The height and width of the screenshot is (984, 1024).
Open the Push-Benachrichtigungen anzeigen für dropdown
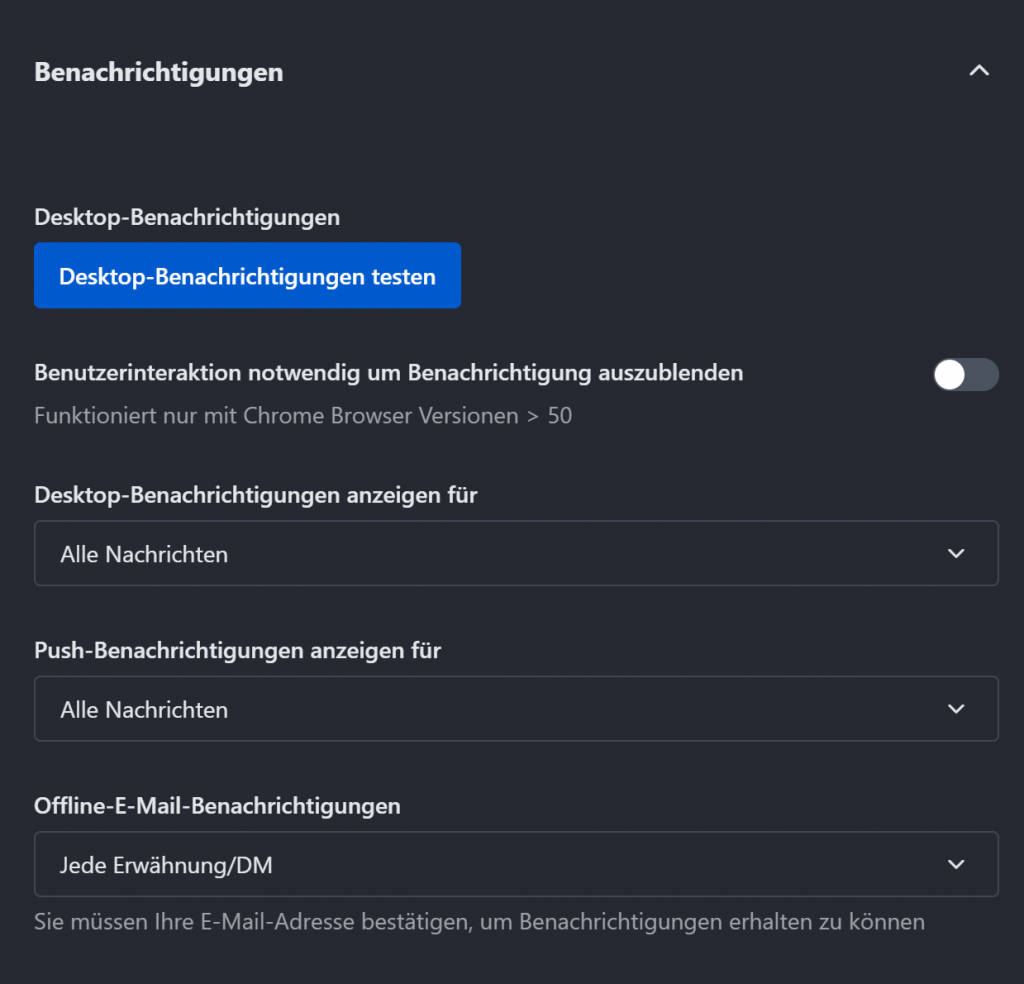point(516,709)
